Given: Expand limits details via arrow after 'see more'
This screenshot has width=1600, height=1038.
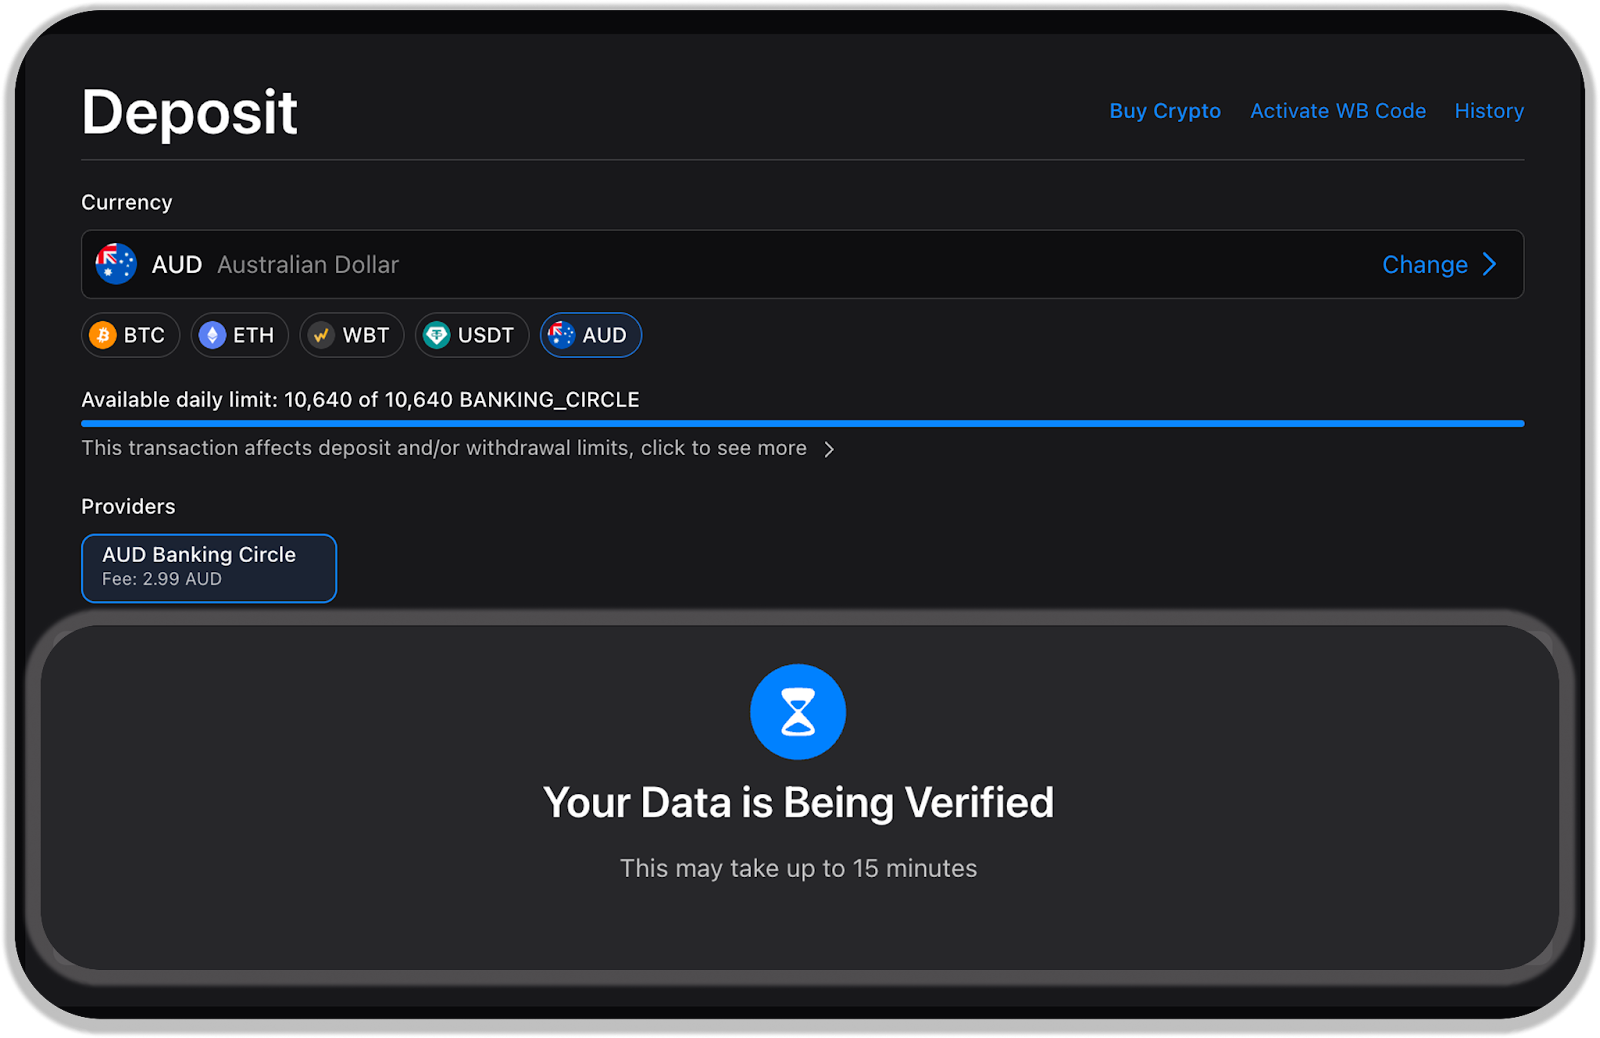Looking at the screenshot, I should 829,449.
